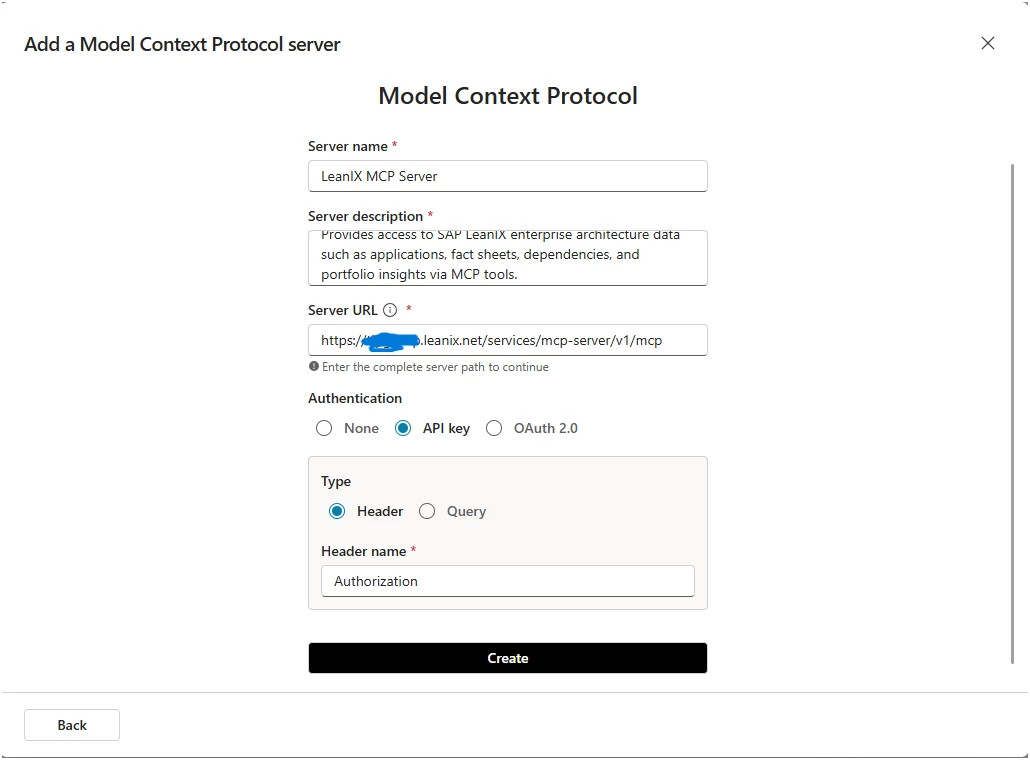The height and width of the screenshot is (760, 1030).
Task: Click the warning icon below Server URL field
Action: tap(314, 367)
